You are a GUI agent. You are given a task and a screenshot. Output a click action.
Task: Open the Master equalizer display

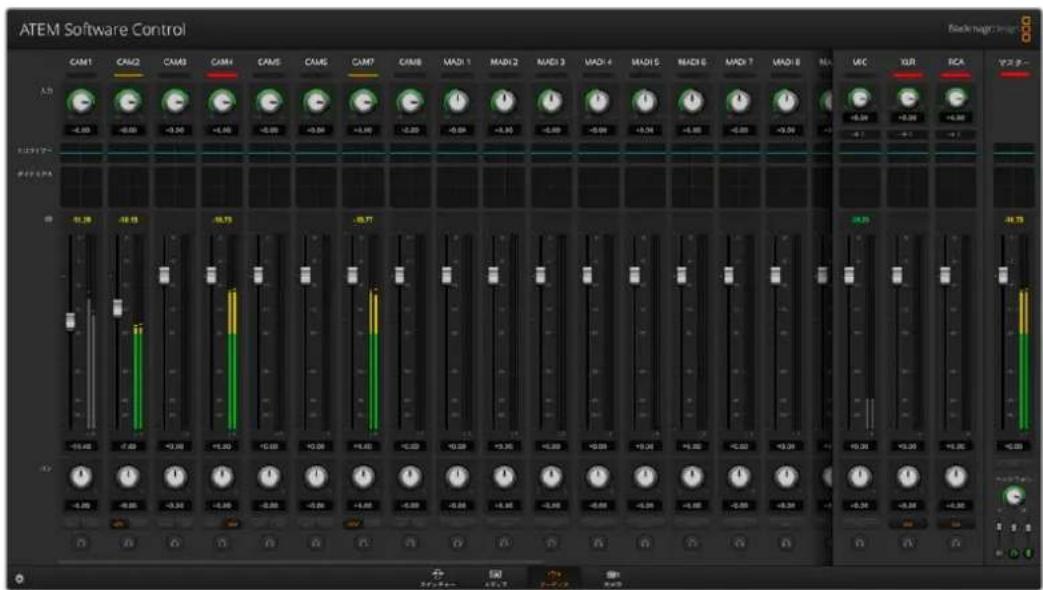(x=1014, y=152)
